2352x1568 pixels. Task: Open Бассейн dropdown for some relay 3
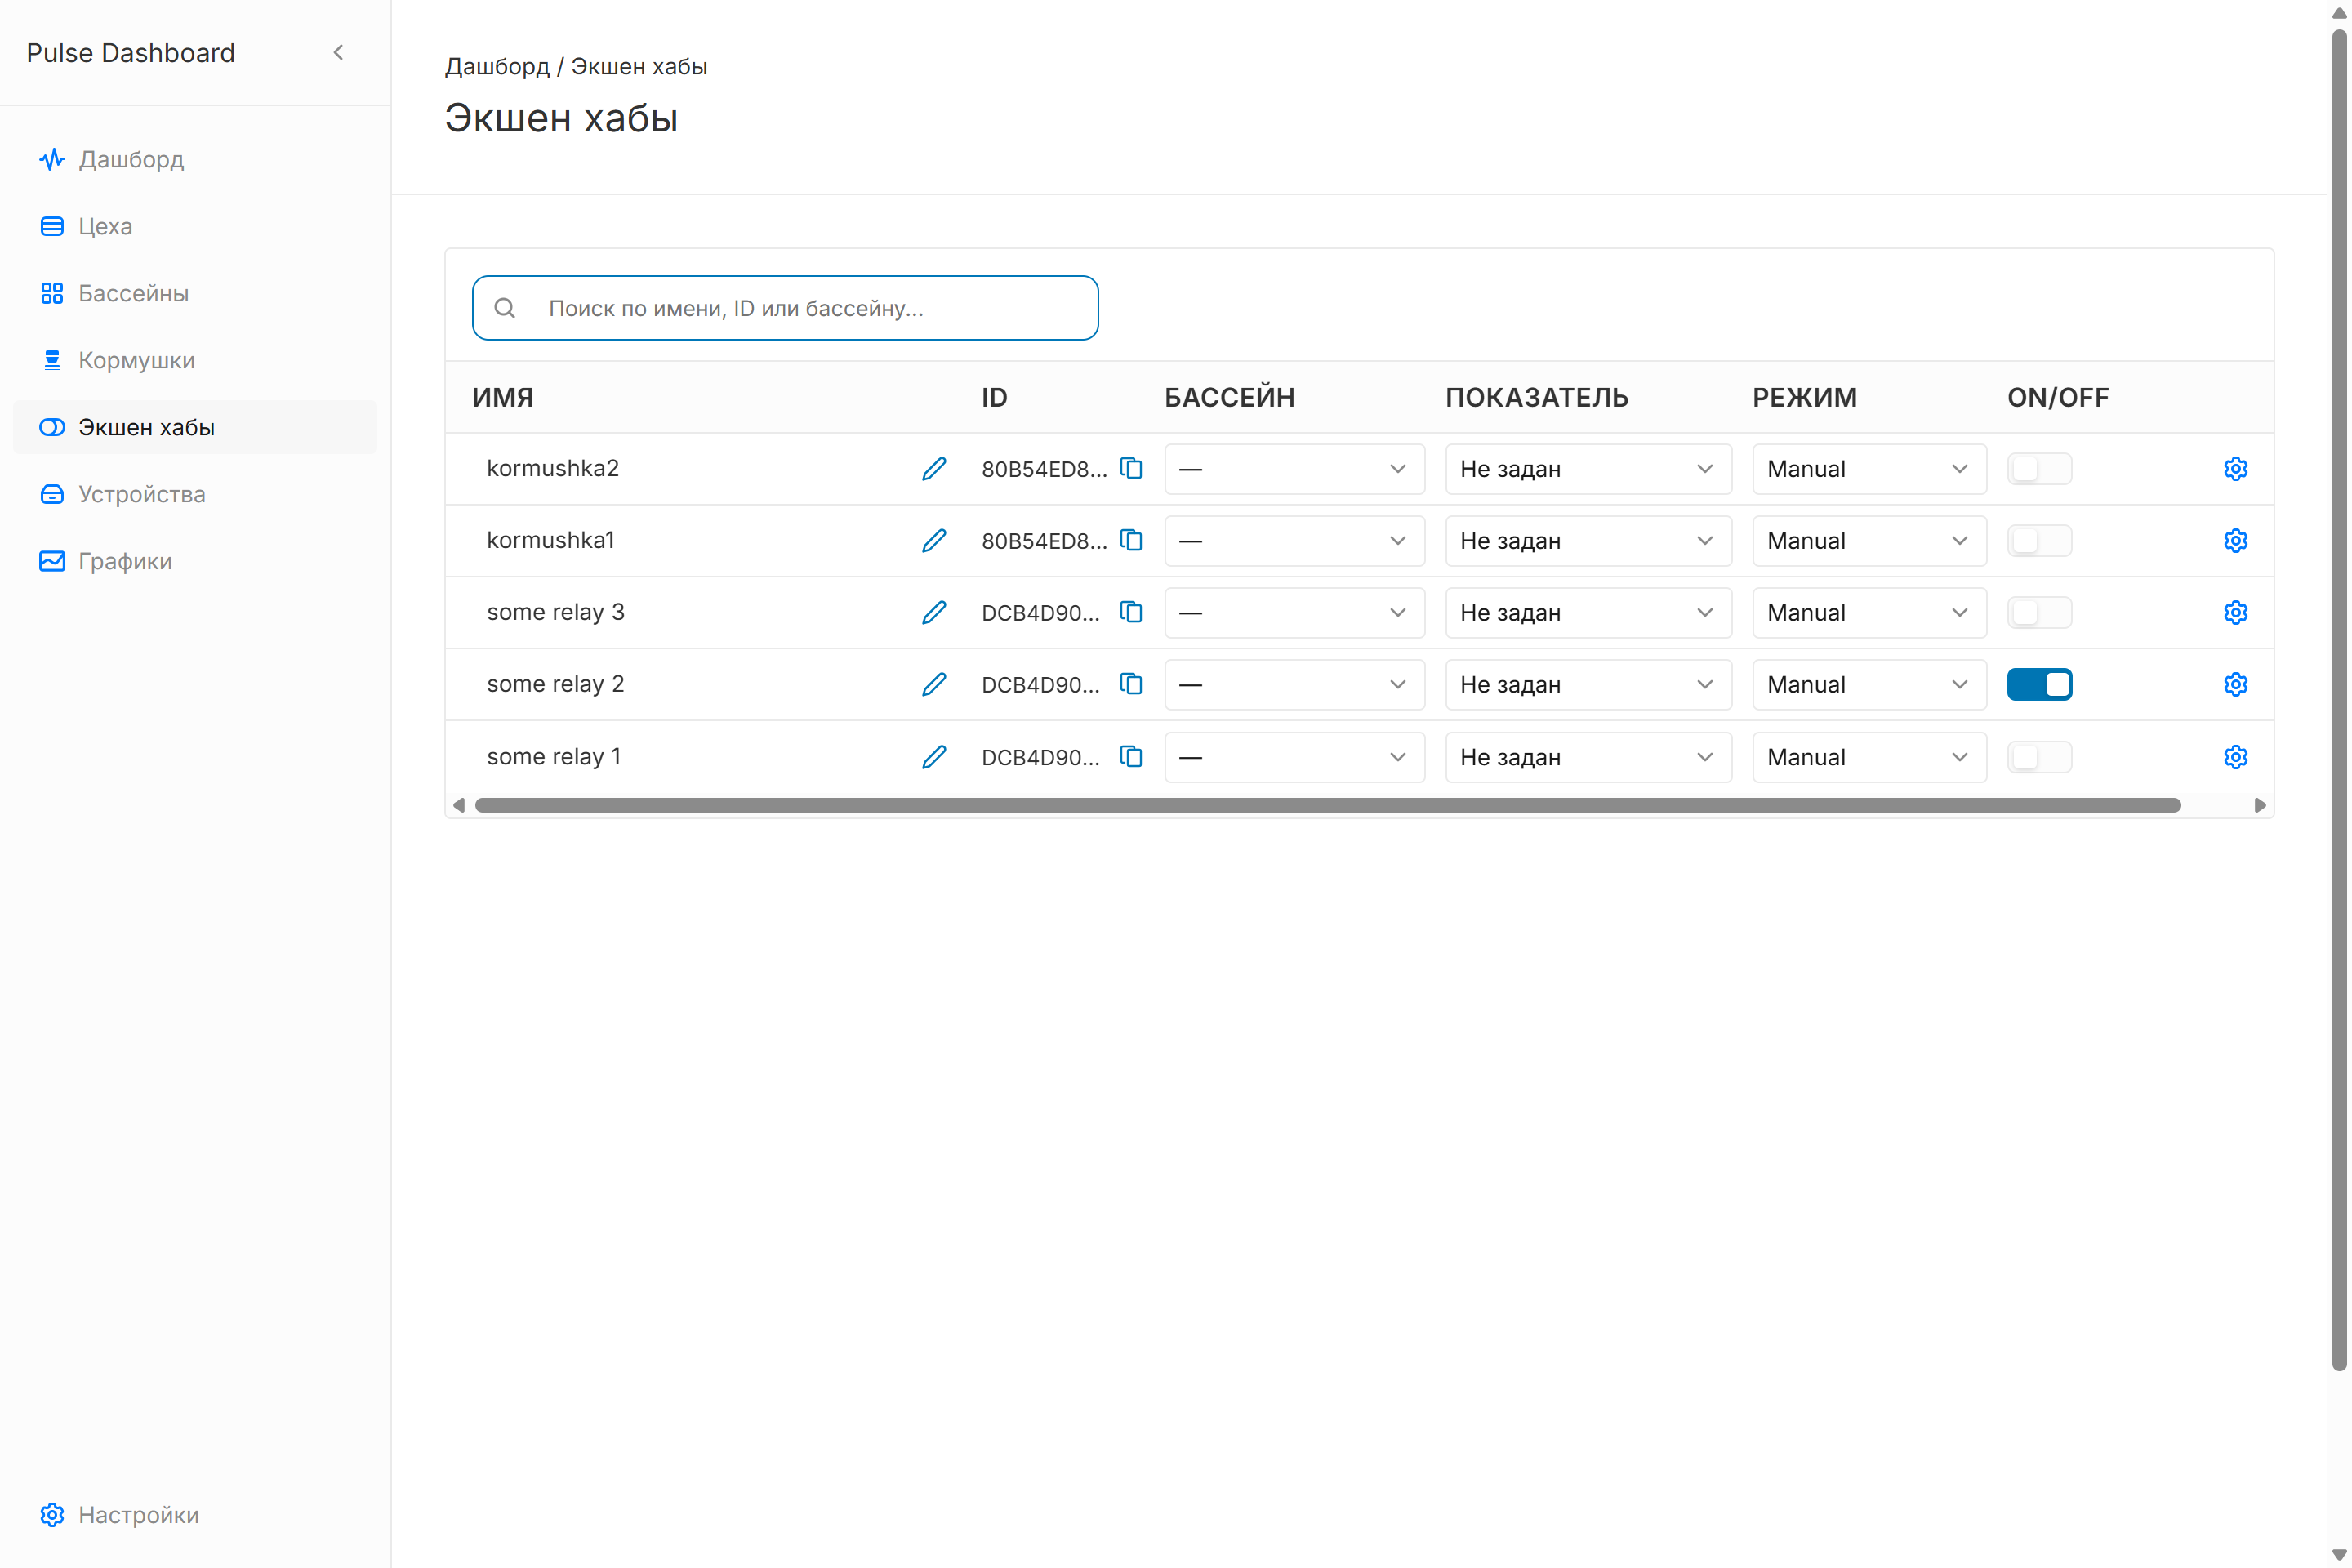point(1294,612)
